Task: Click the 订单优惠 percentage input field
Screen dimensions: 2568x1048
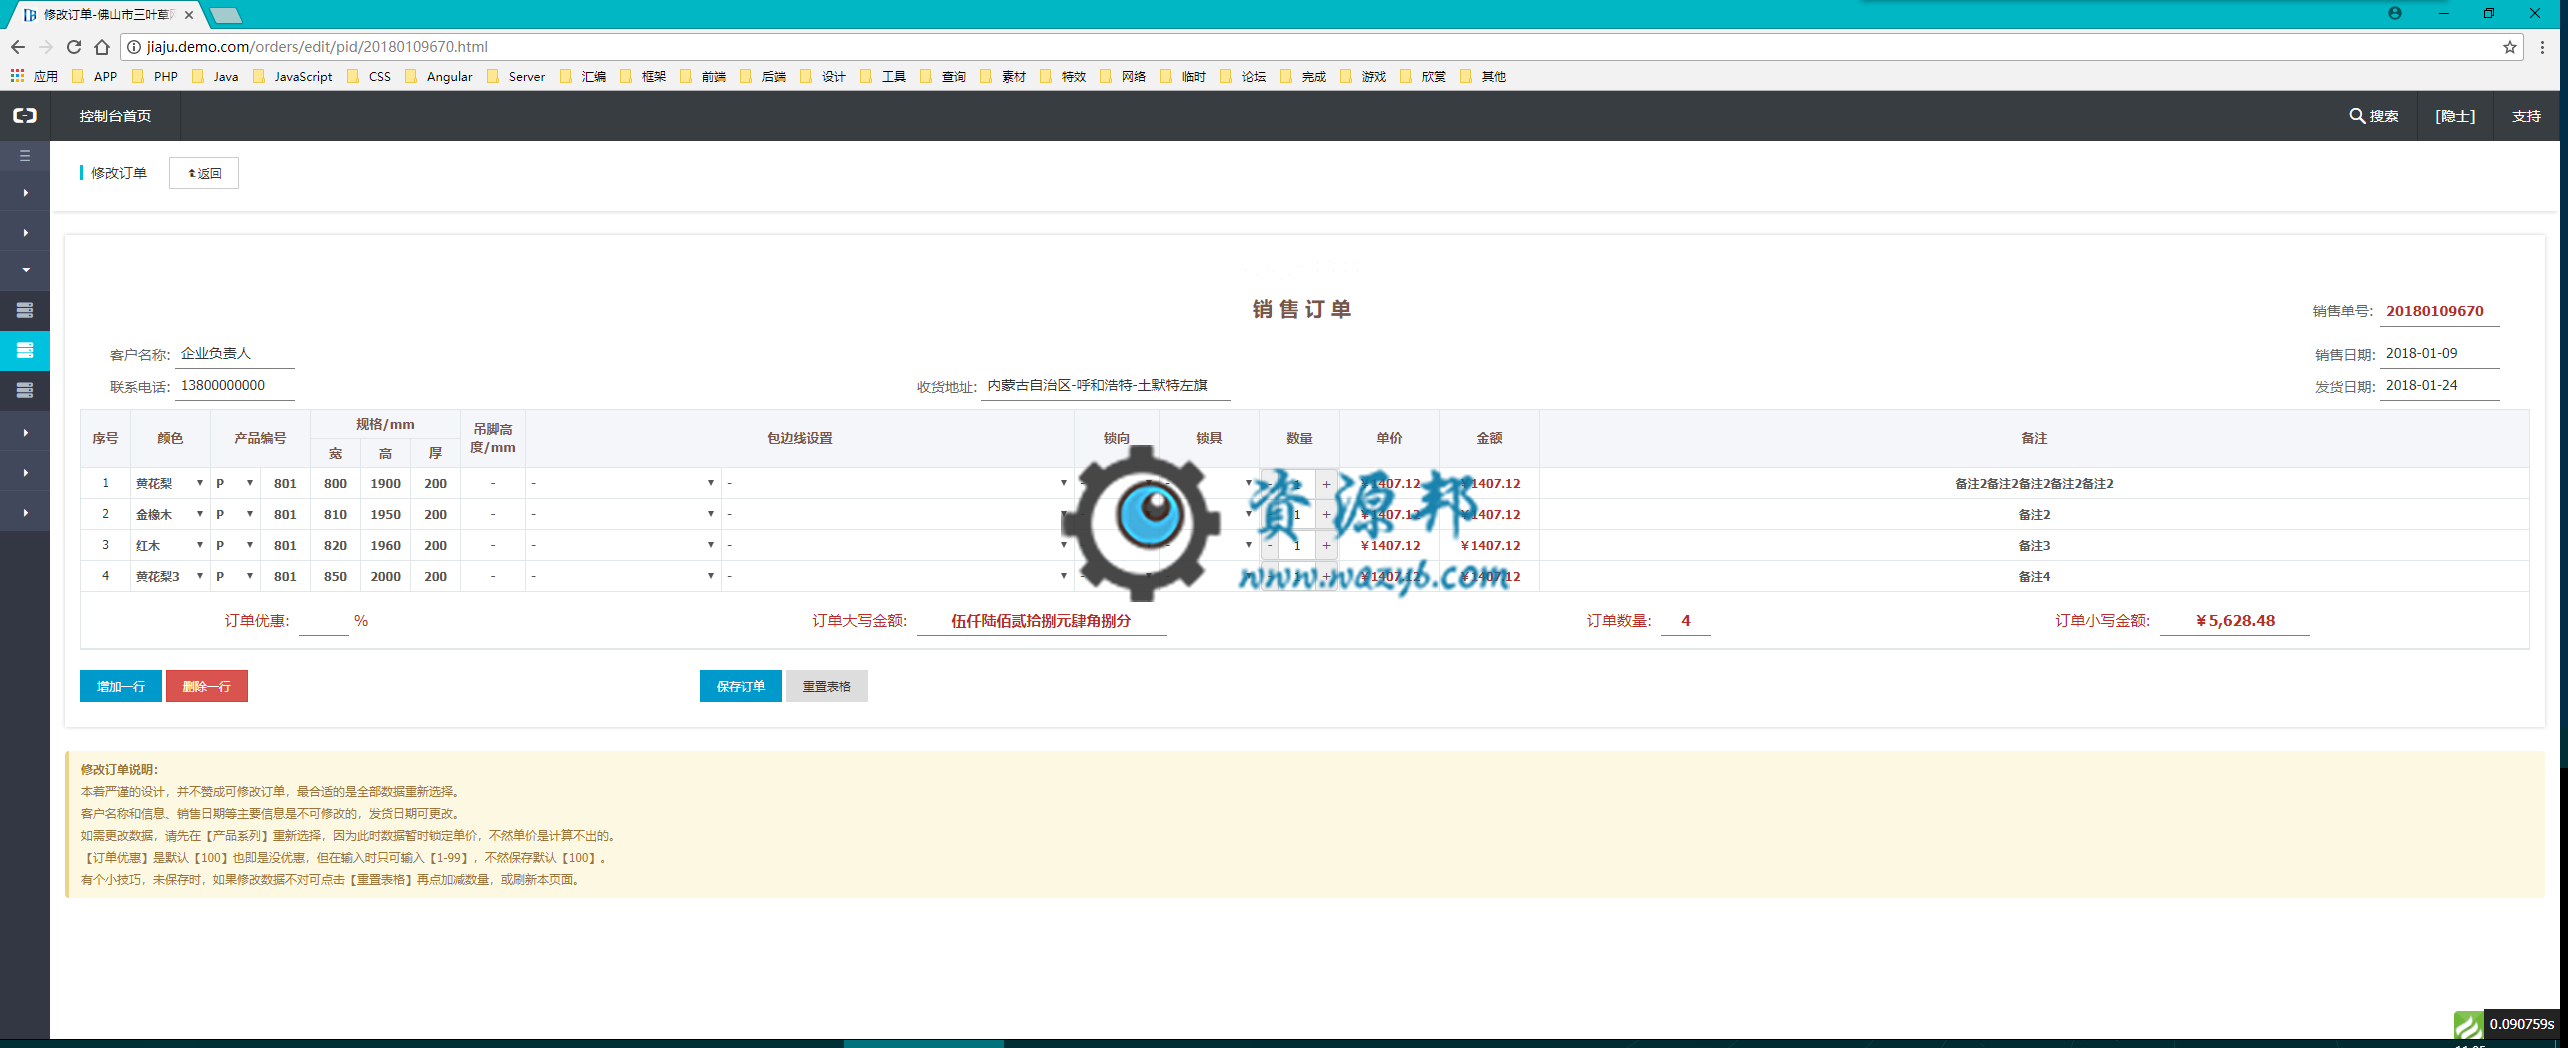Action: coord(324,621)
